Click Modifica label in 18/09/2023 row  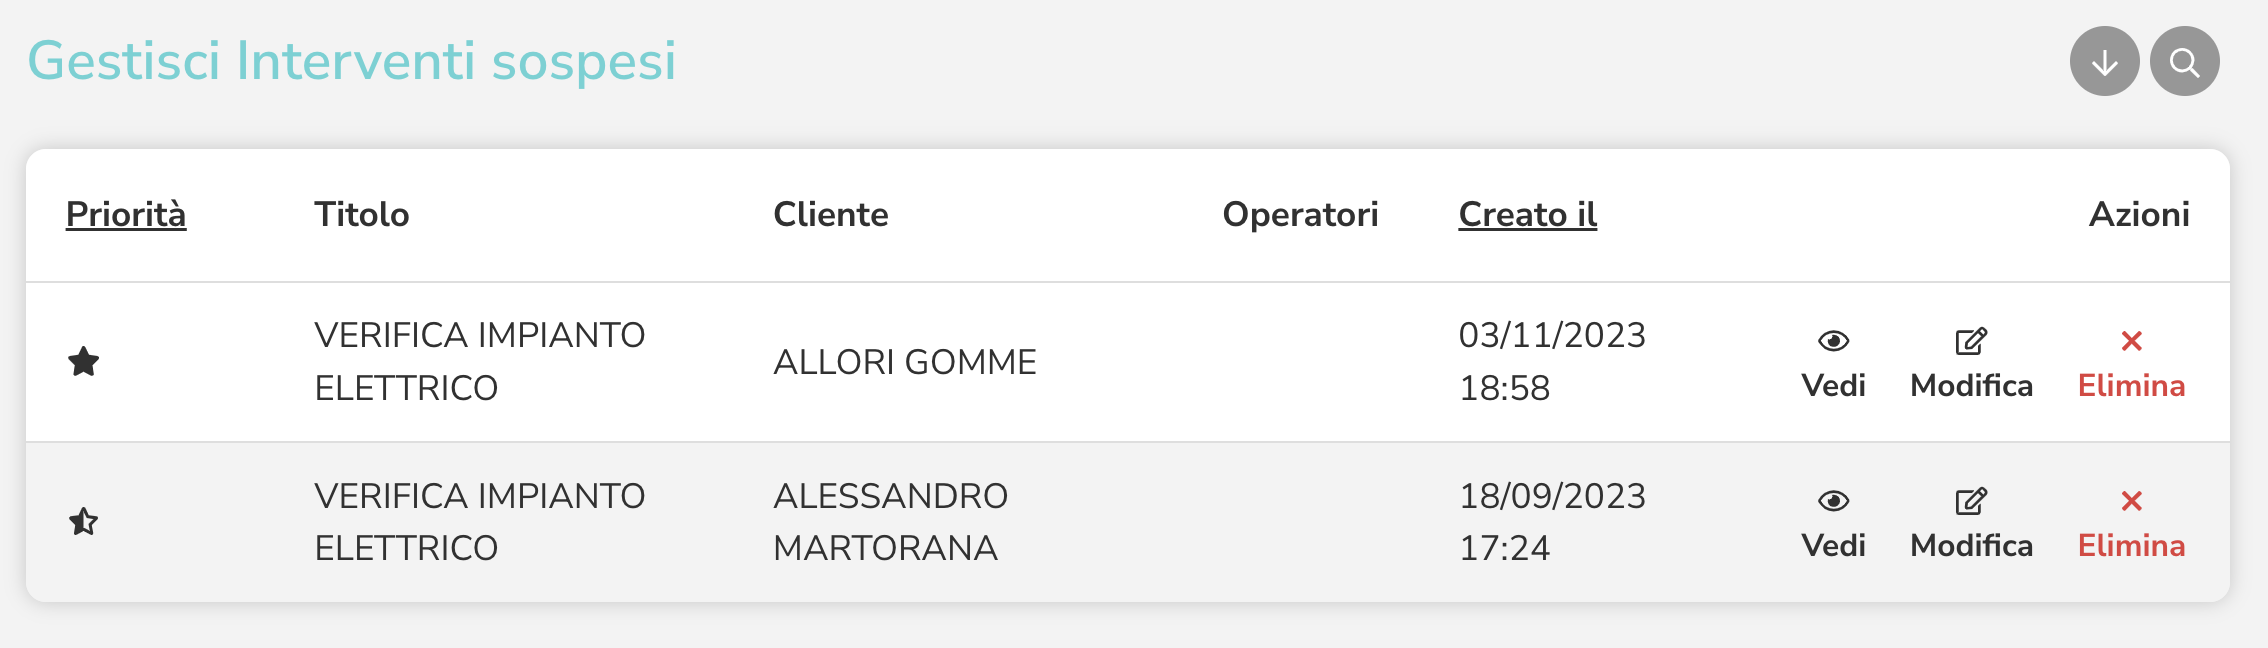(x=1971, y=546)
